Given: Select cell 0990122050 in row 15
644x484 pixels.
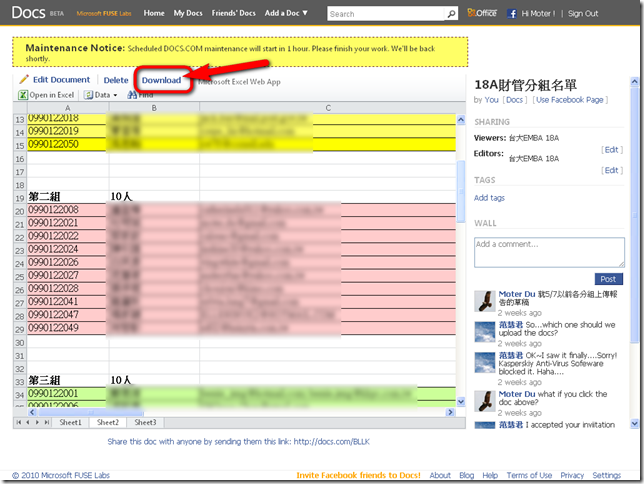Looking at the screenshot, I should click(x=68, y=144).
